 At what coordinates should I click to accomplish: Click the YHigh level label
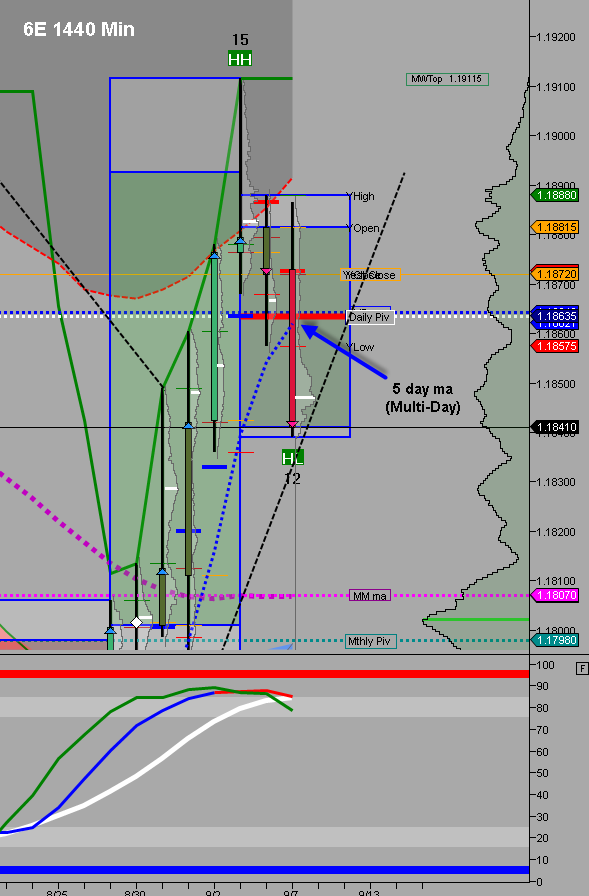click(362, 196)
